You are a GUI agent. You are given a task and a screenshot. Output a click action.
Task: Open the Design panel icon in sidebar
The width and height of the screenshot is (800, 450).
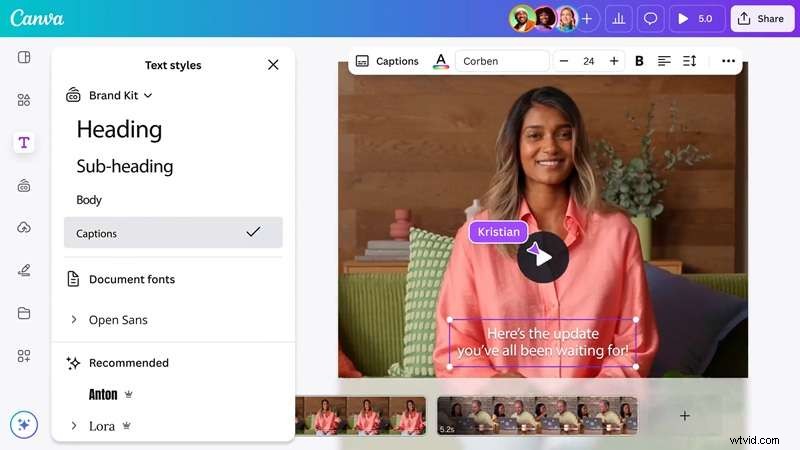click(x=24, y=57)
